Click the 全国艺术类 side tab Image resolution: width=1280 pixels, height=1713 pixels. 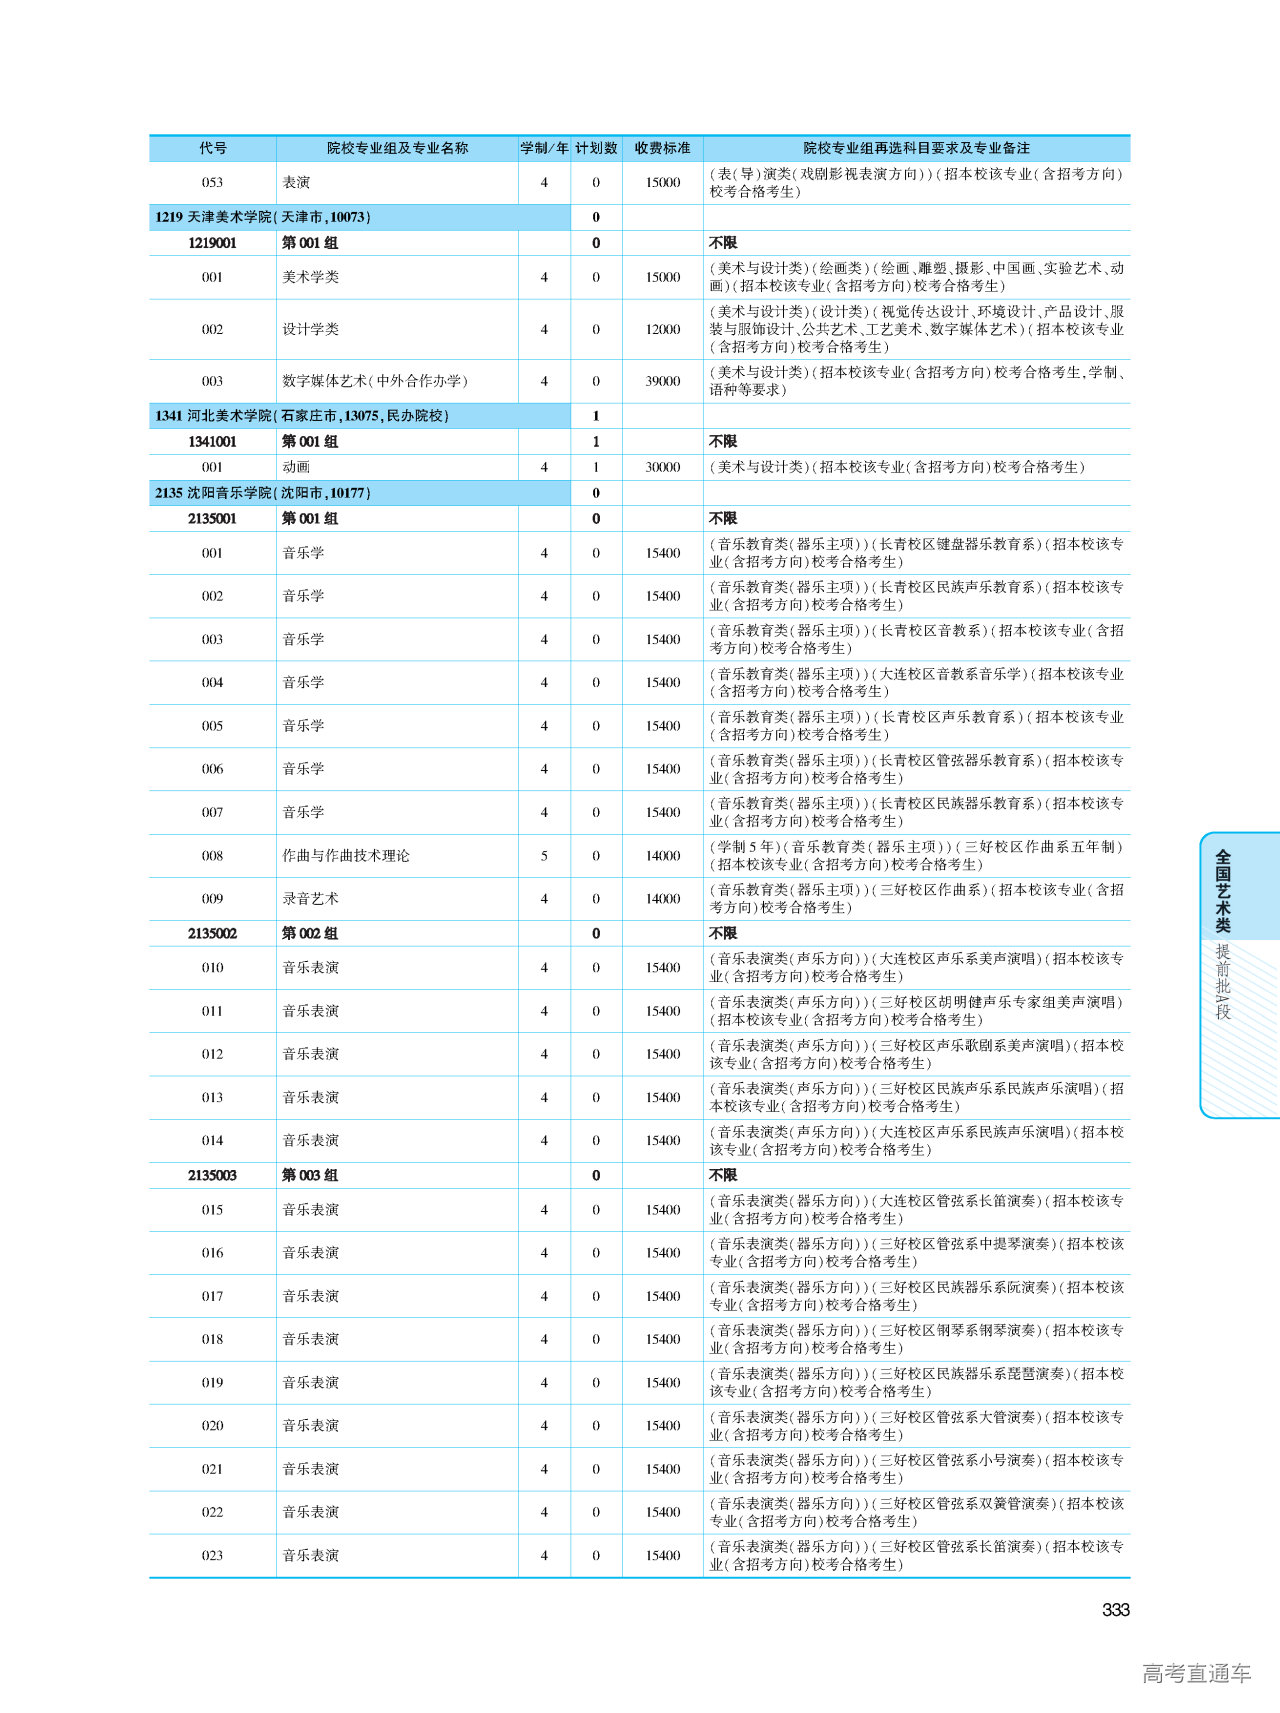click(x=1223, y=889)
